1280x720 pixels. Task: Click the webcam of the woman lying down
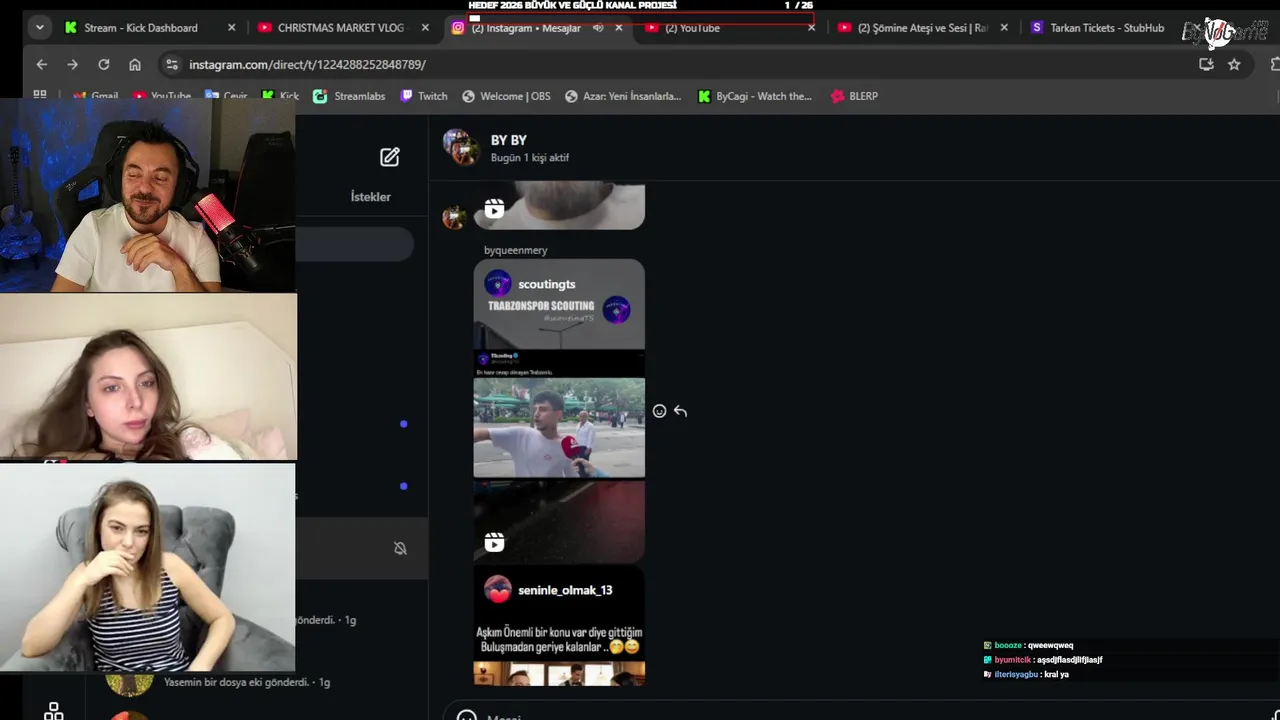148,376
